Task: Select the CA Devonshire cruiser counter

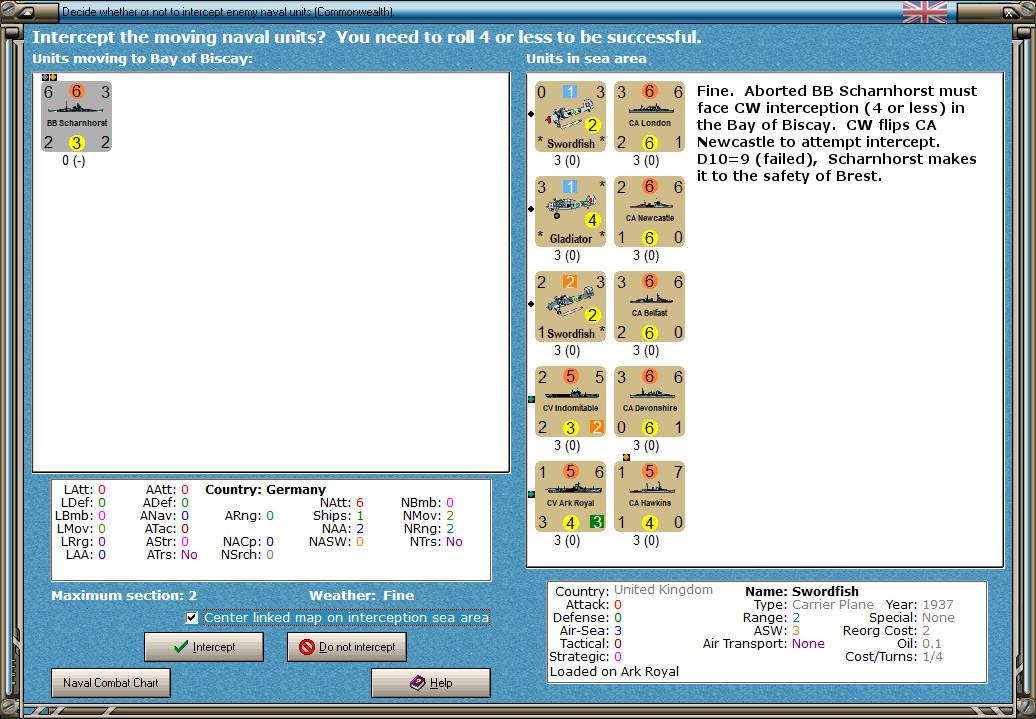Action: click(649, 402)
